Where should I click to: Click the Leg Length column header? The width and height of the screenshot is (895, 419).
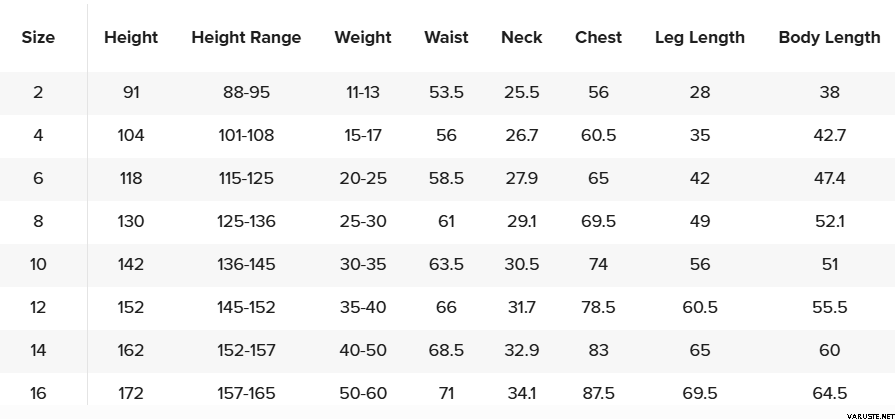point(700,38)
